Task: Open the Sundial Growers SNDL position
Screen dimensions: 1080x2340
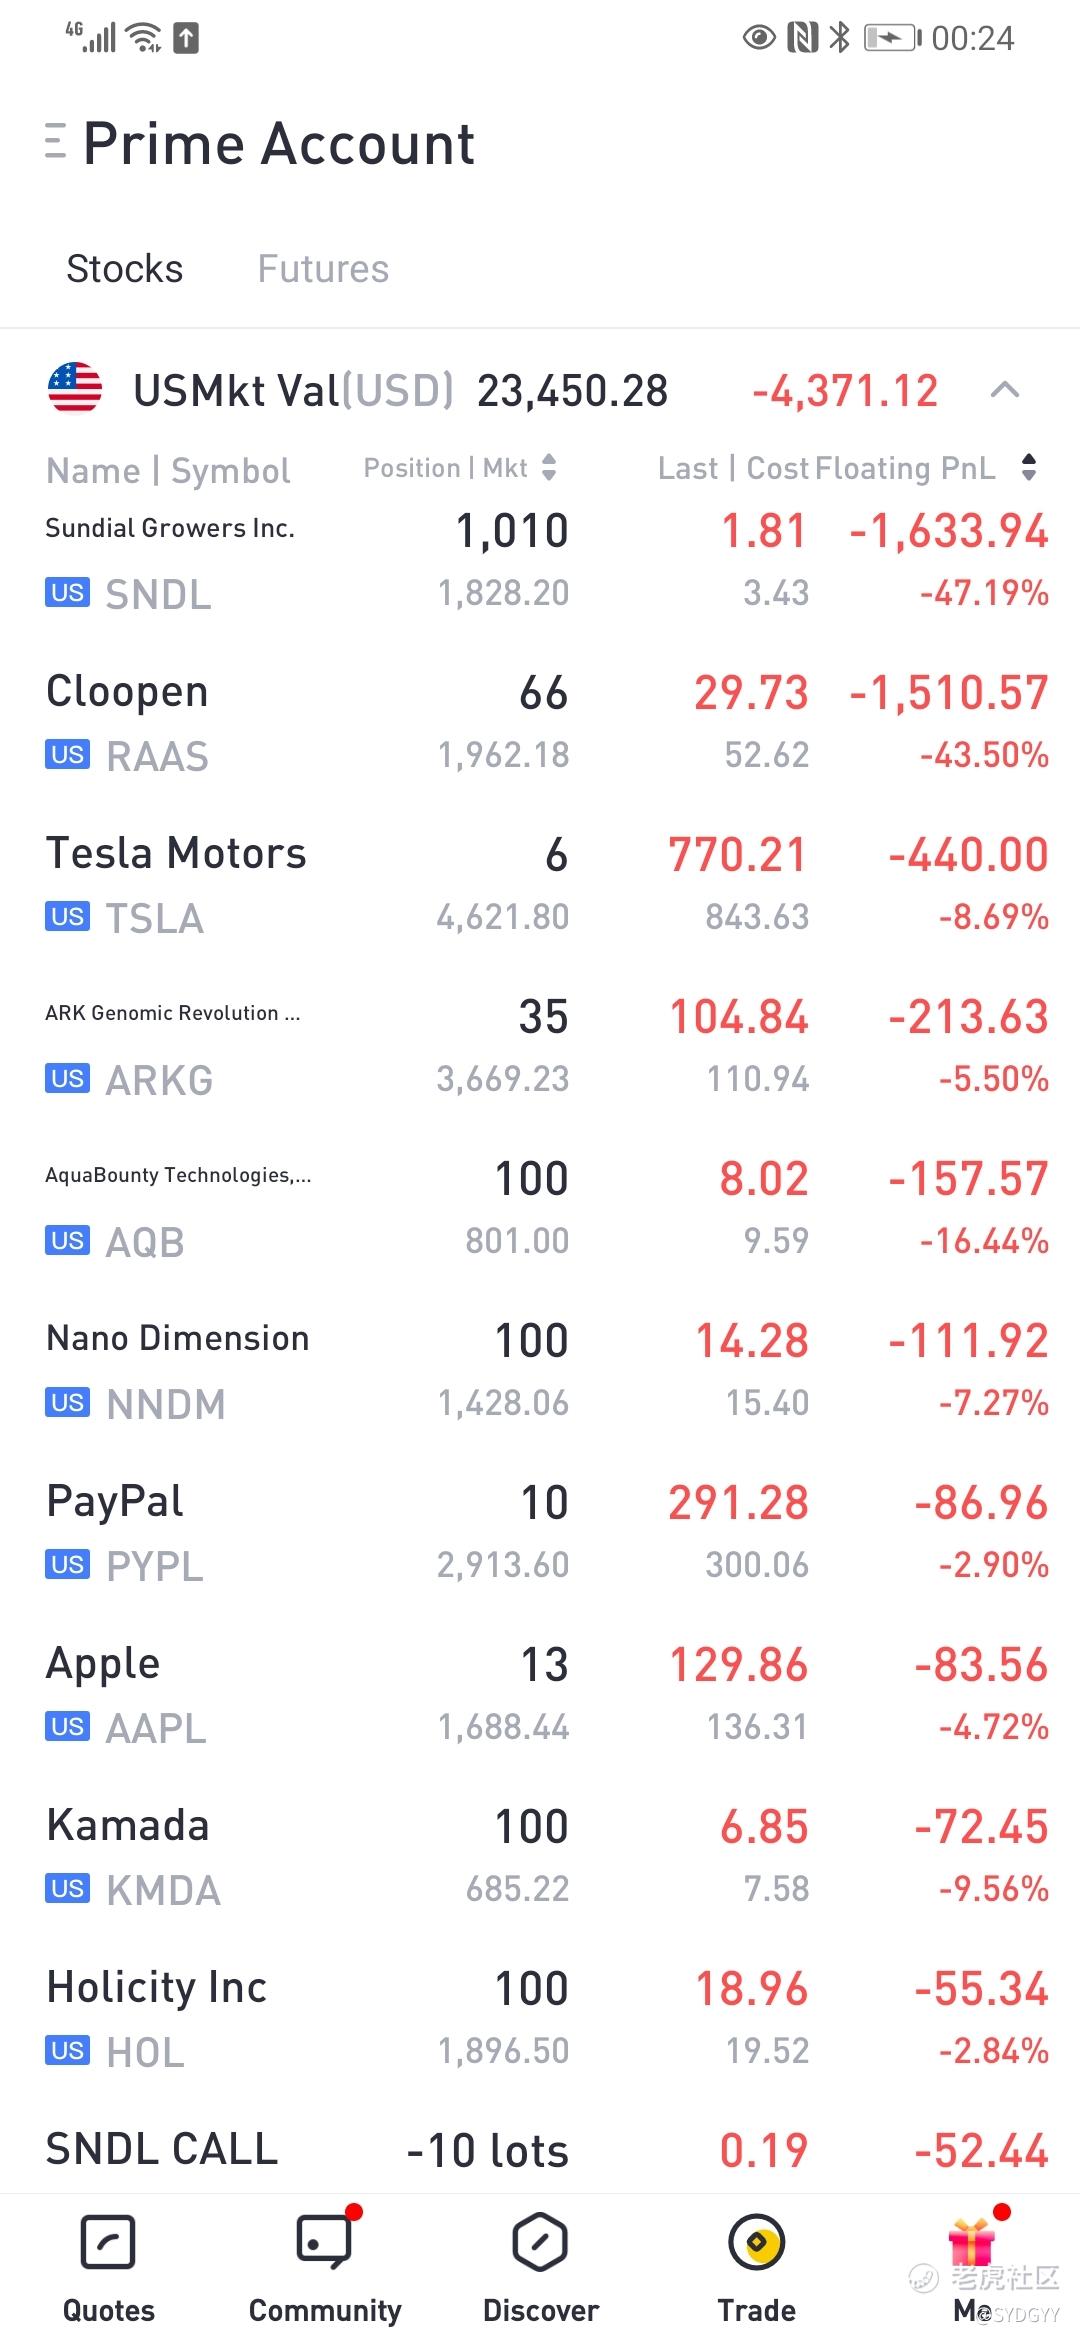Action: click(540, 562)
